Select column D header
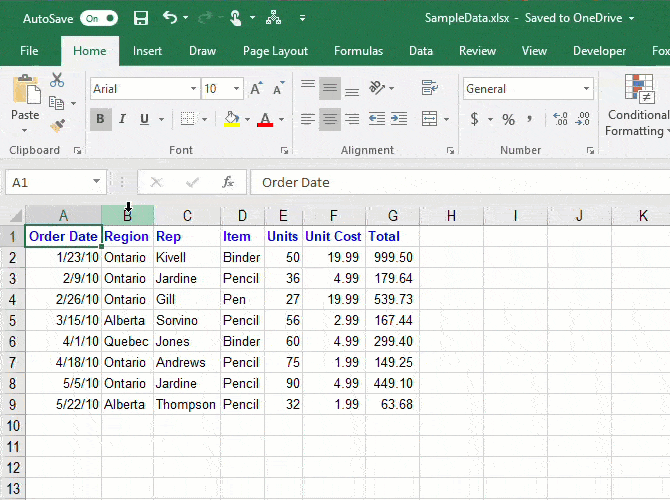The height and width of the screenshot is (500, 670). point(242,216)
